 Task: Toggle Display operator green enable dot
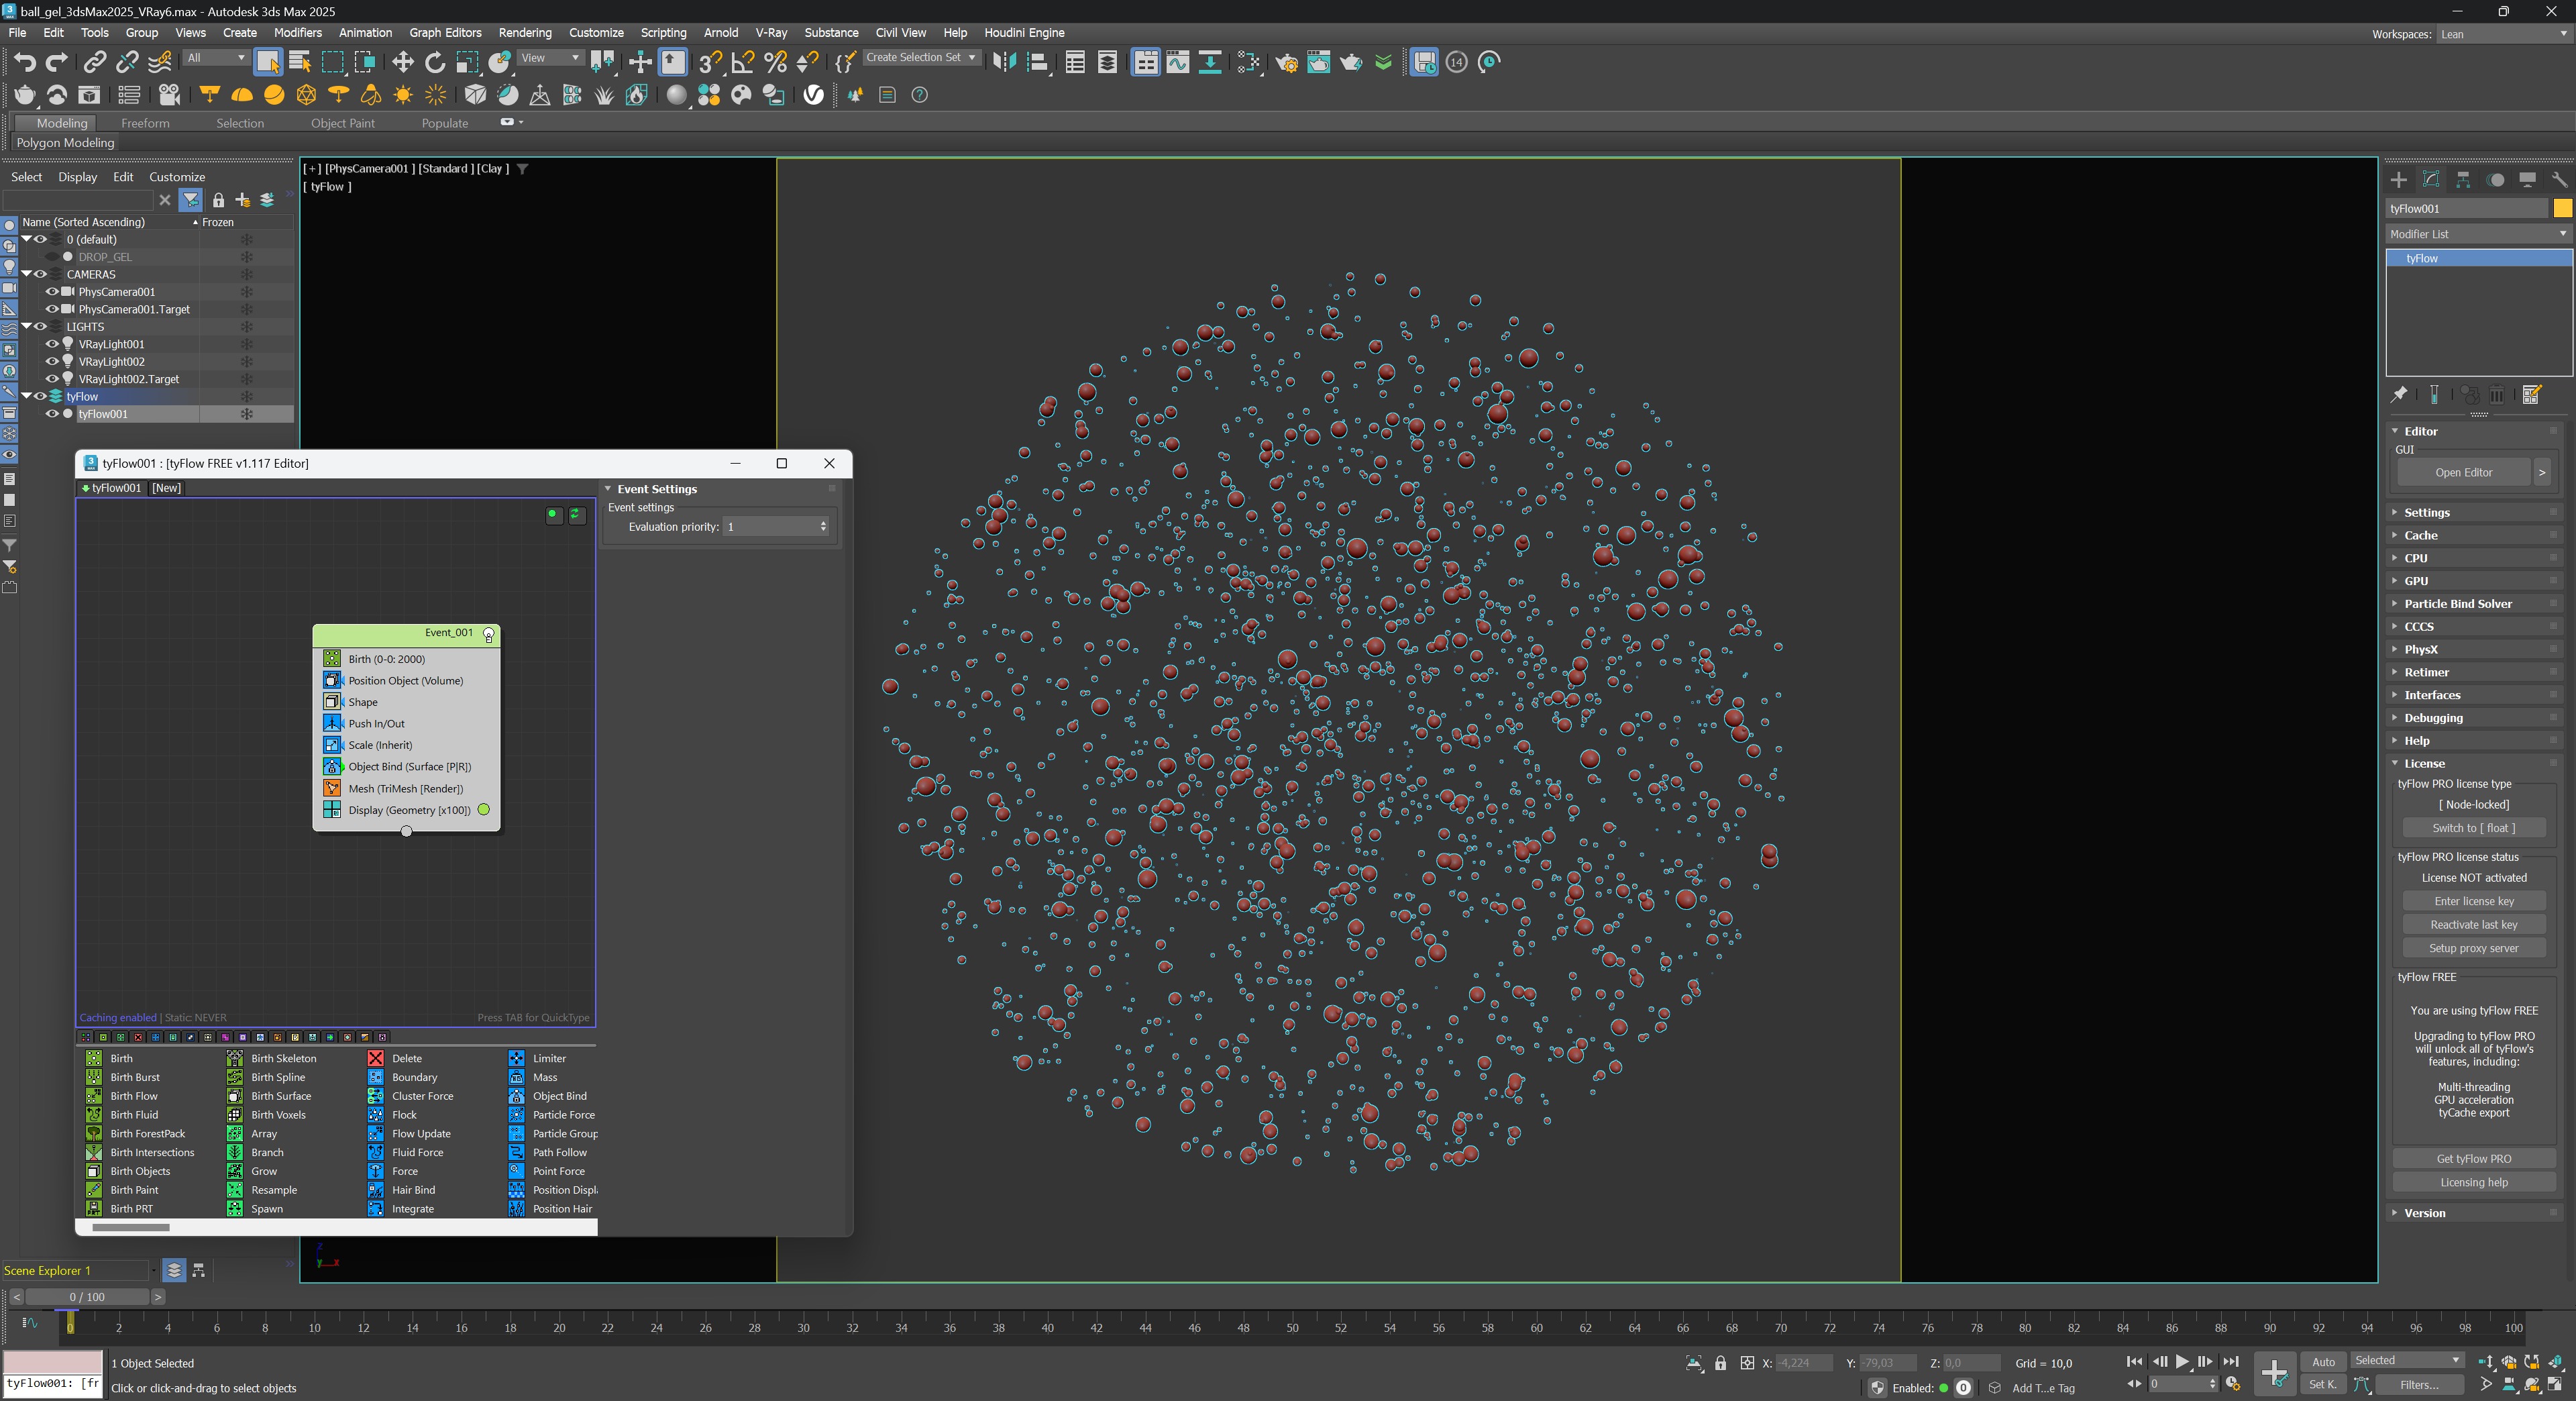click(484, 810)
